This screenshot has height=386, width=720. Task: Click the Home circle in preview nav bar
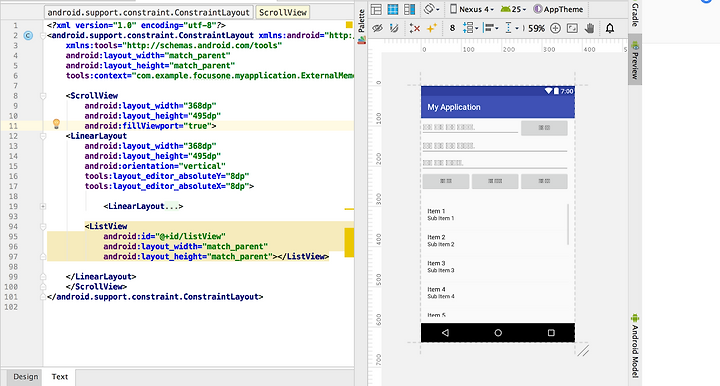[498, 333]
